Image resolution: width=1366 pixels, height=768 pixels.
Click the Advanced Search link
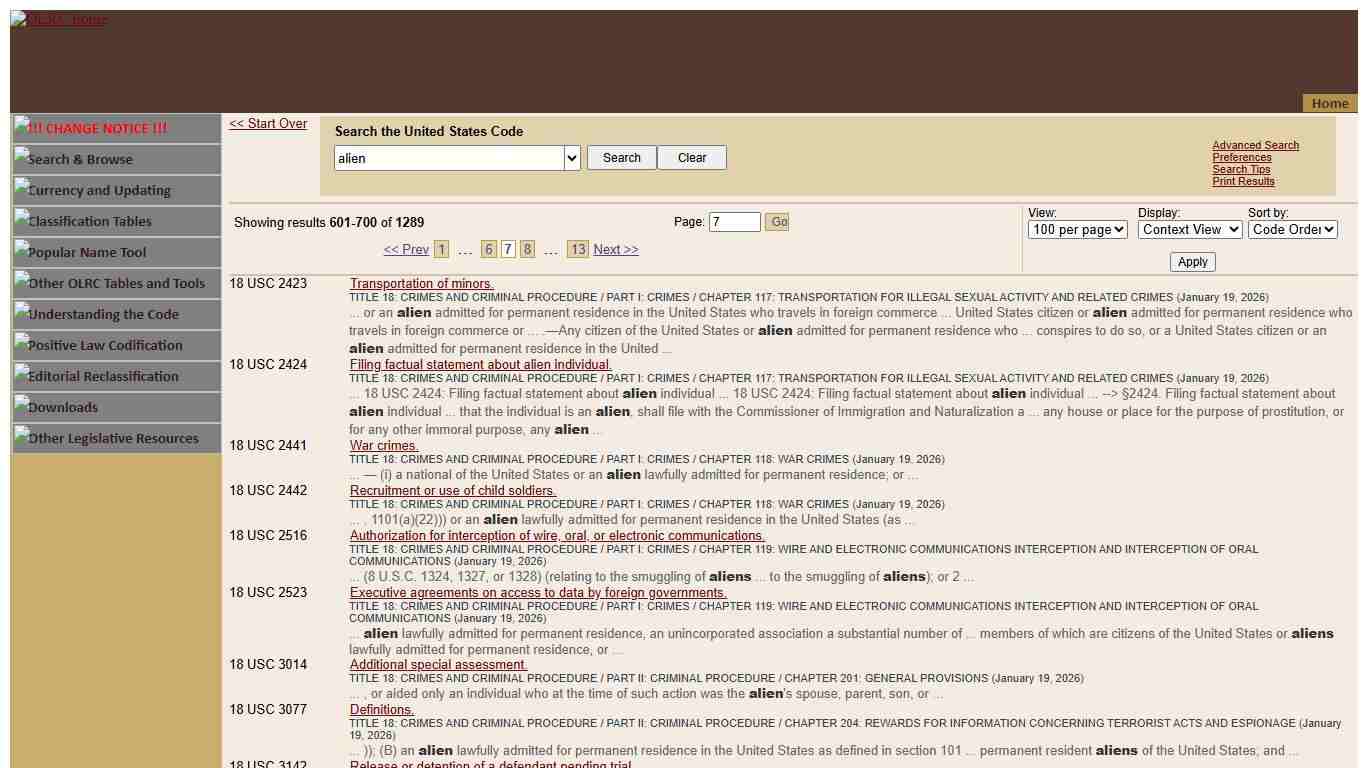(x=1255, y=145)
